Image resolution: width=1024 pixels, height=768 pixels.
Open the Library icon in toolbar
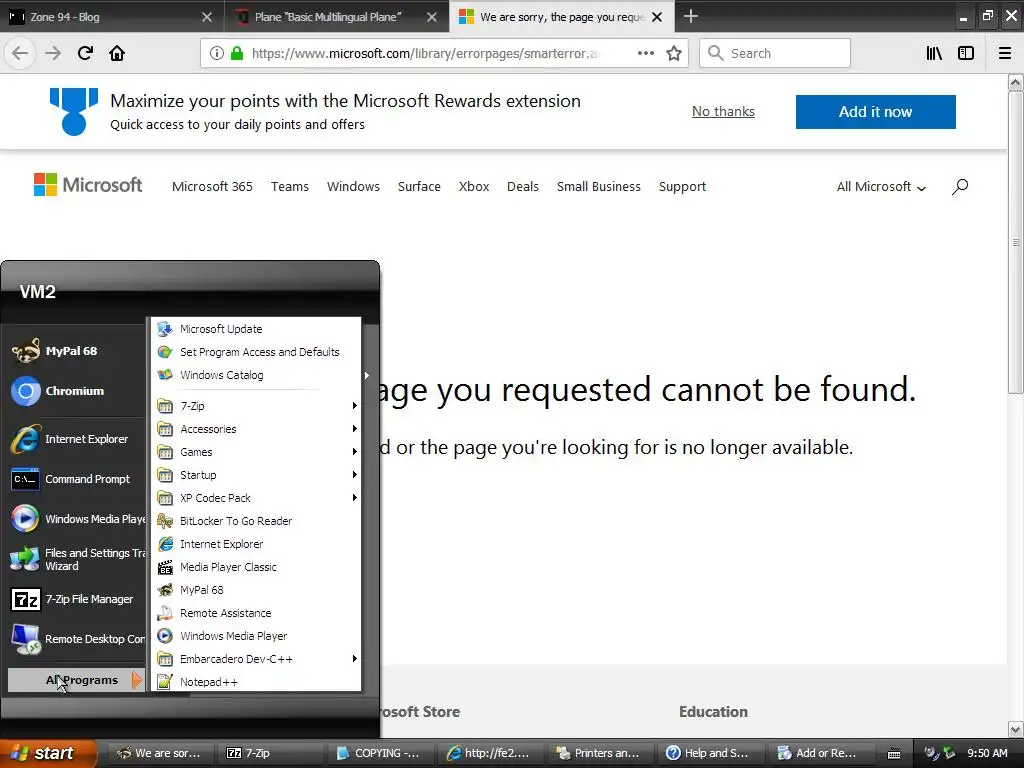pyautogui.click(x=934, y=53)
